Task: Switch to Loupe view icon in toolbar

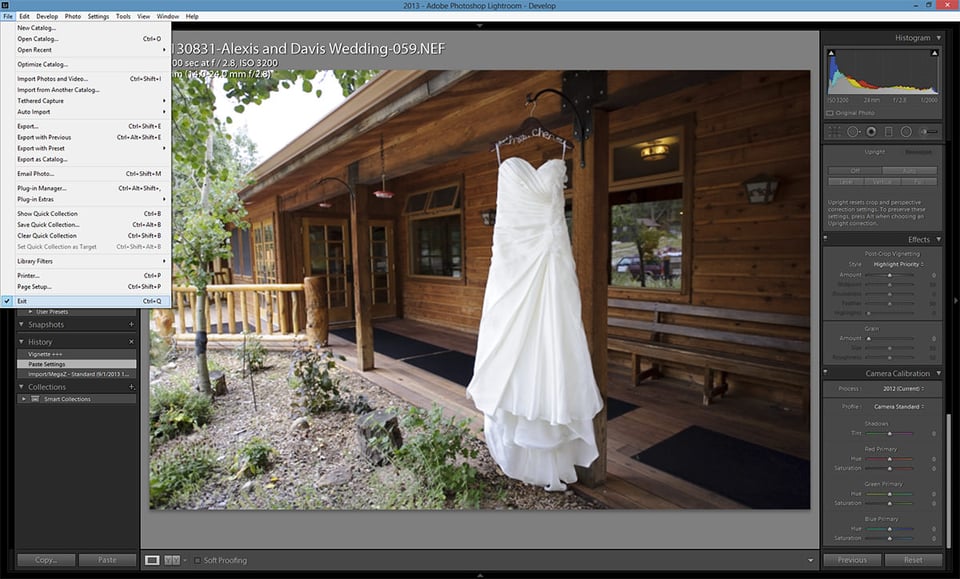Action: pos(152,560)
